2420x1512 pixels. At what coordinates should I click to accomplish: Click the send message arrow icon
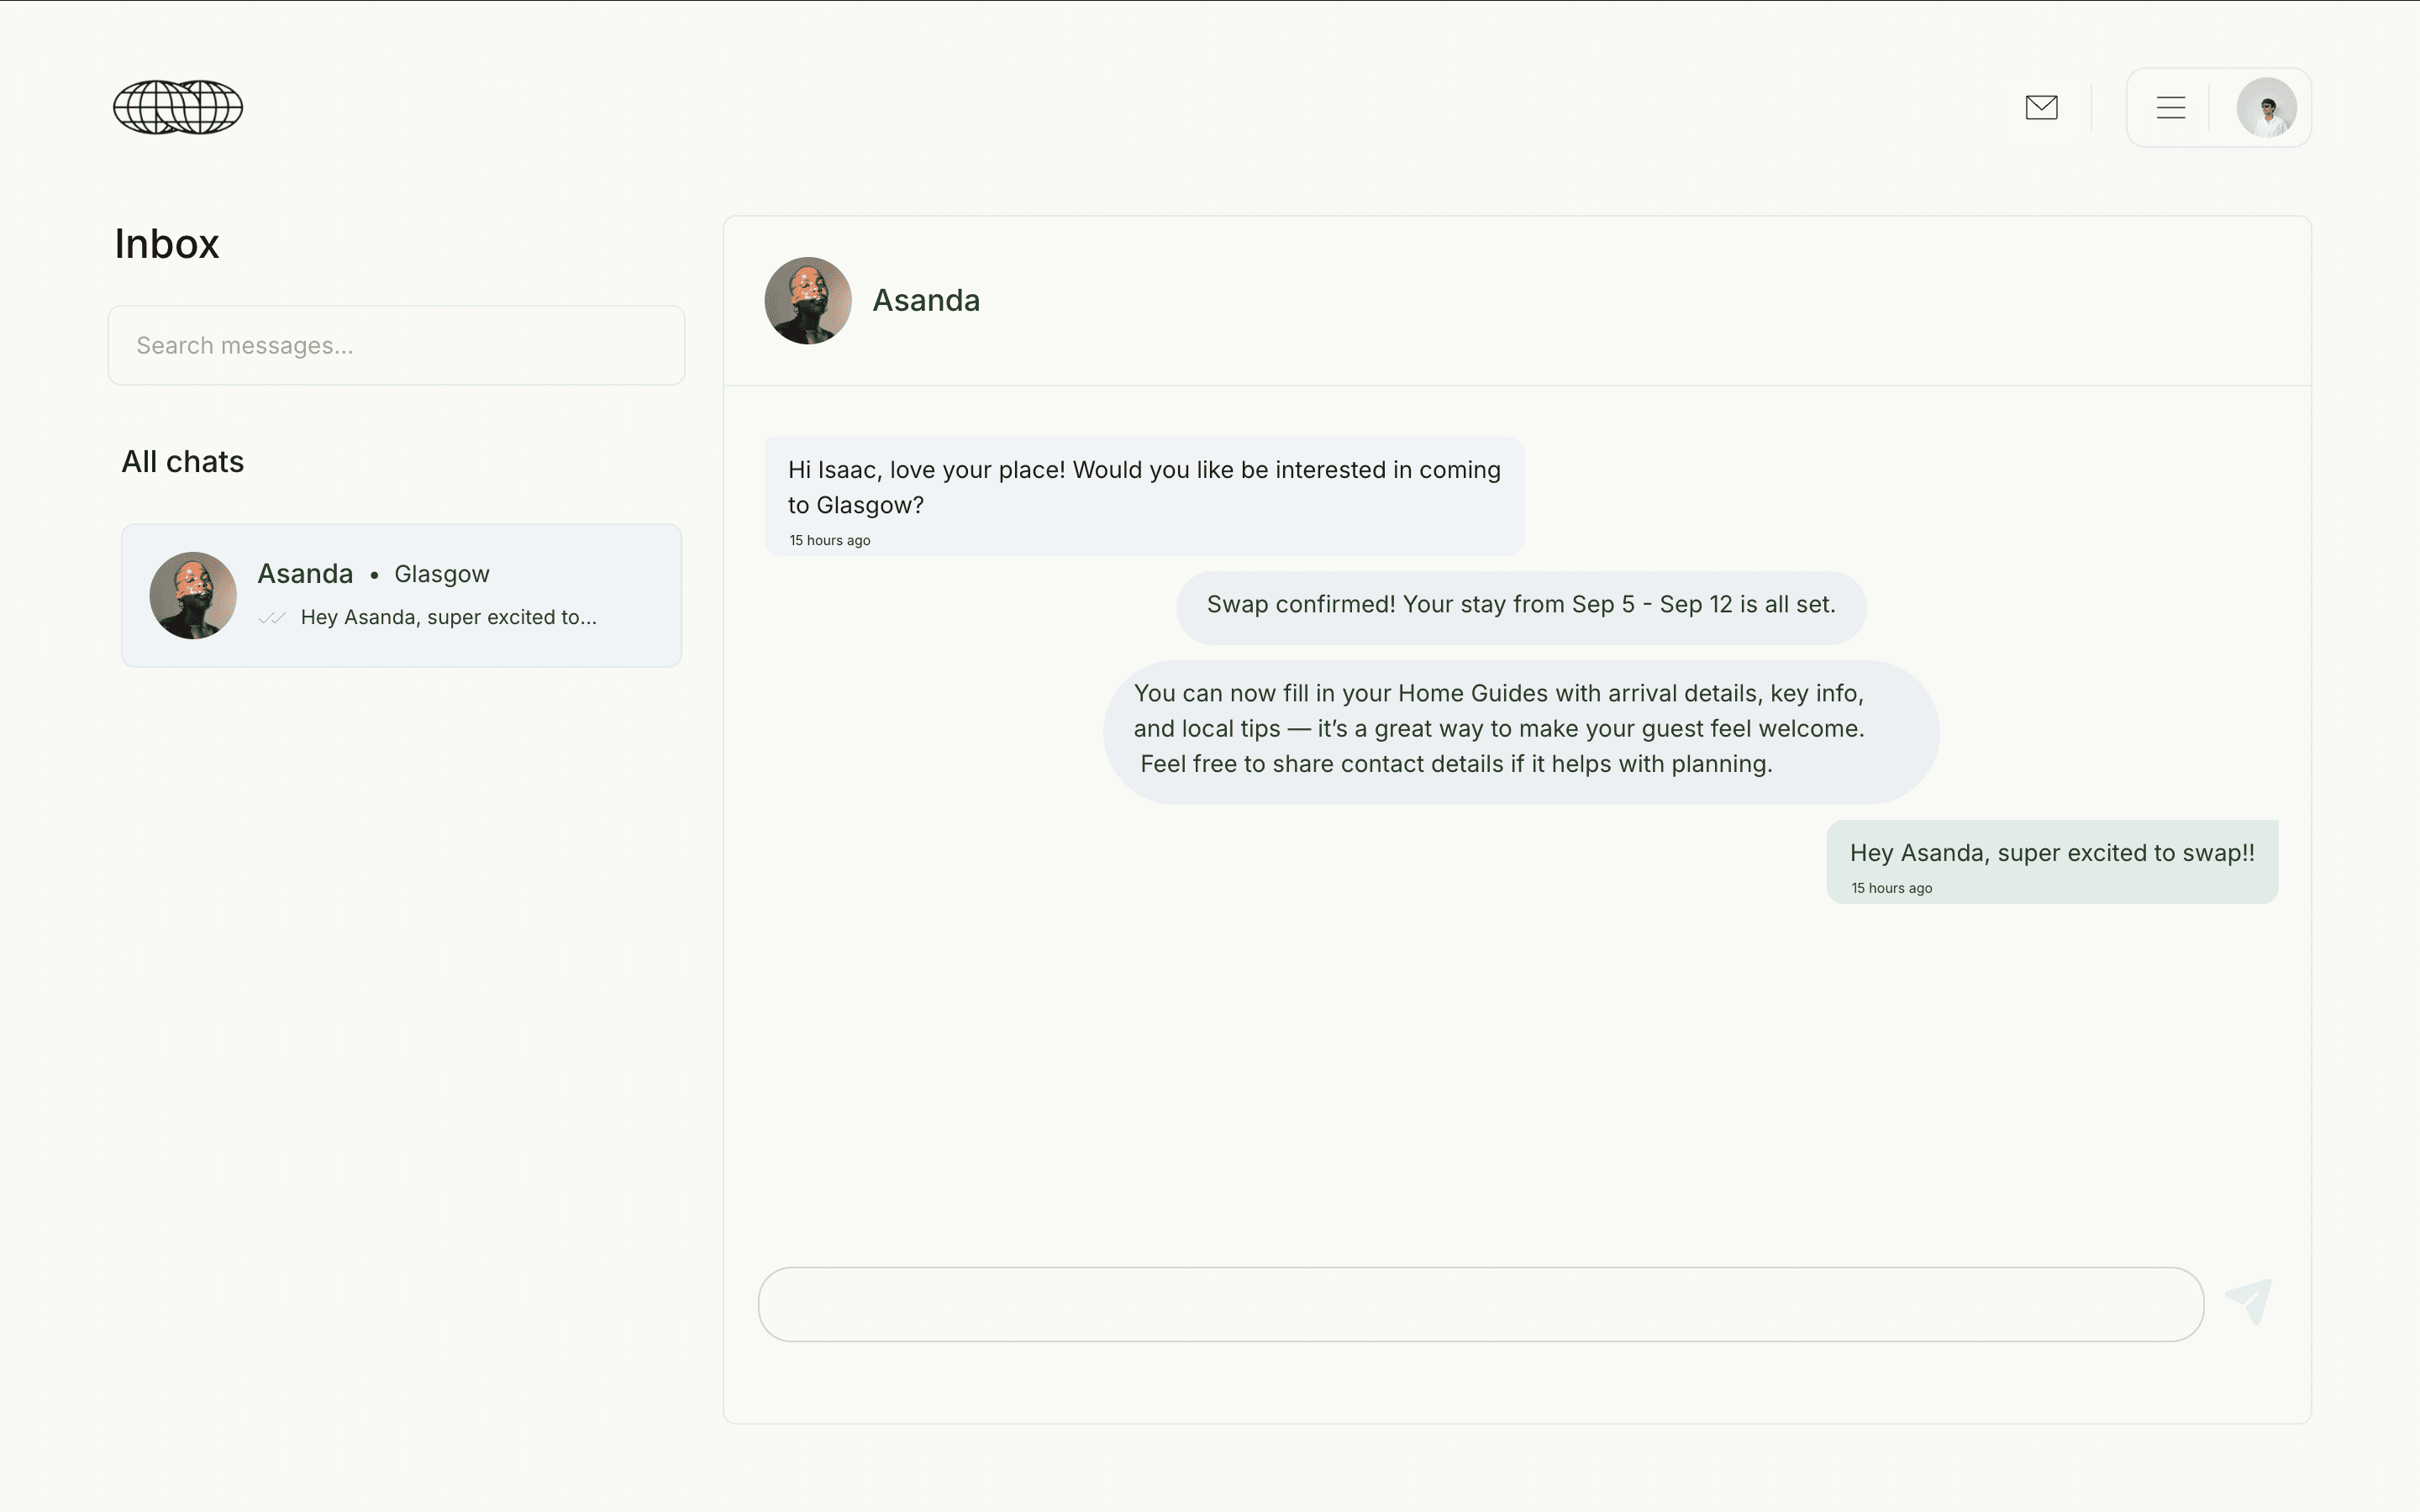[x=2249, y=1301]
